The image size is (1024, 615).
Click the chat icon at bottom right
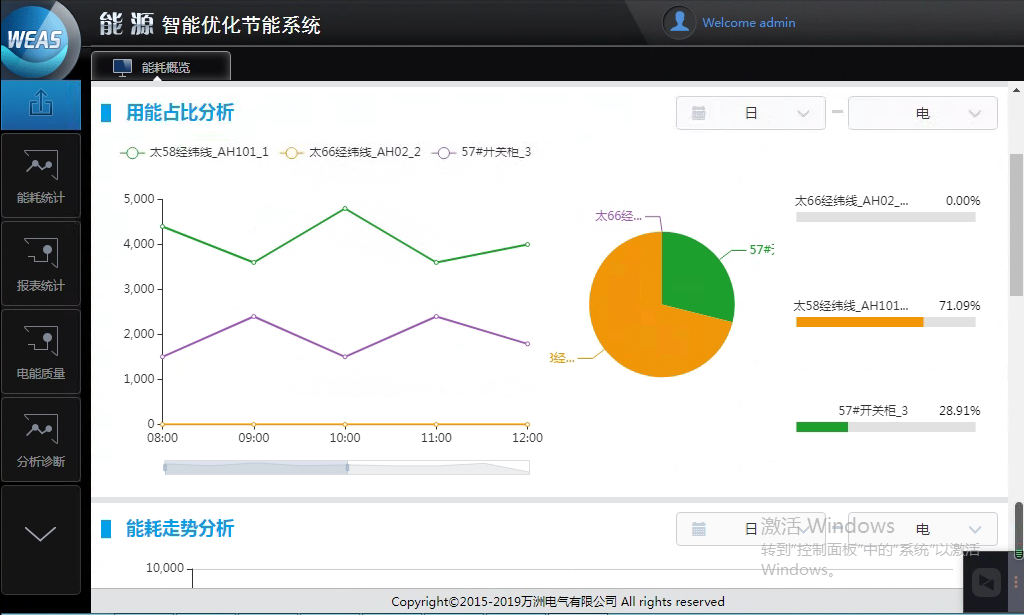point(988,580)
